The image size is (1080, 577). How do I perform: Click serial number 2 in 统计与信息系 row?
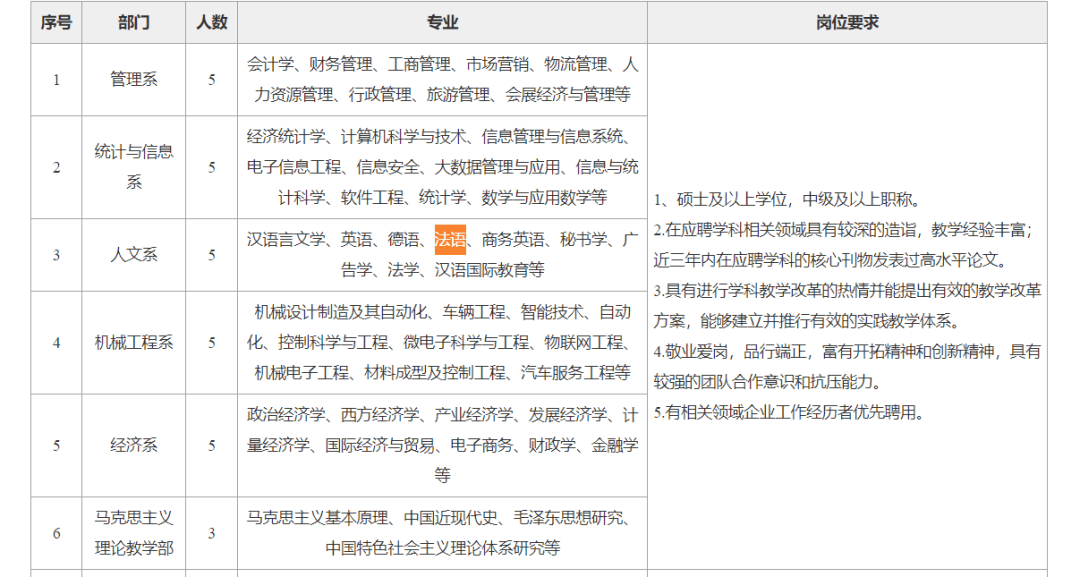click(56, 167)
